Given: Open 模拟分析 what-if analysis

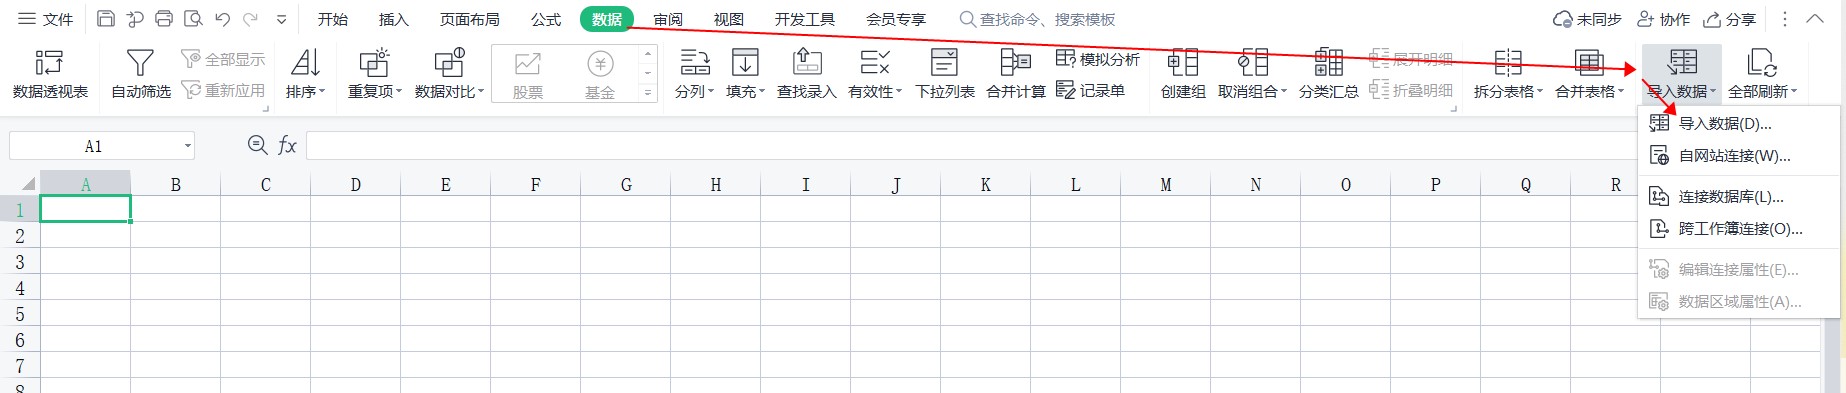Looking at the screenshot, I should click(x=1098, y=59).
